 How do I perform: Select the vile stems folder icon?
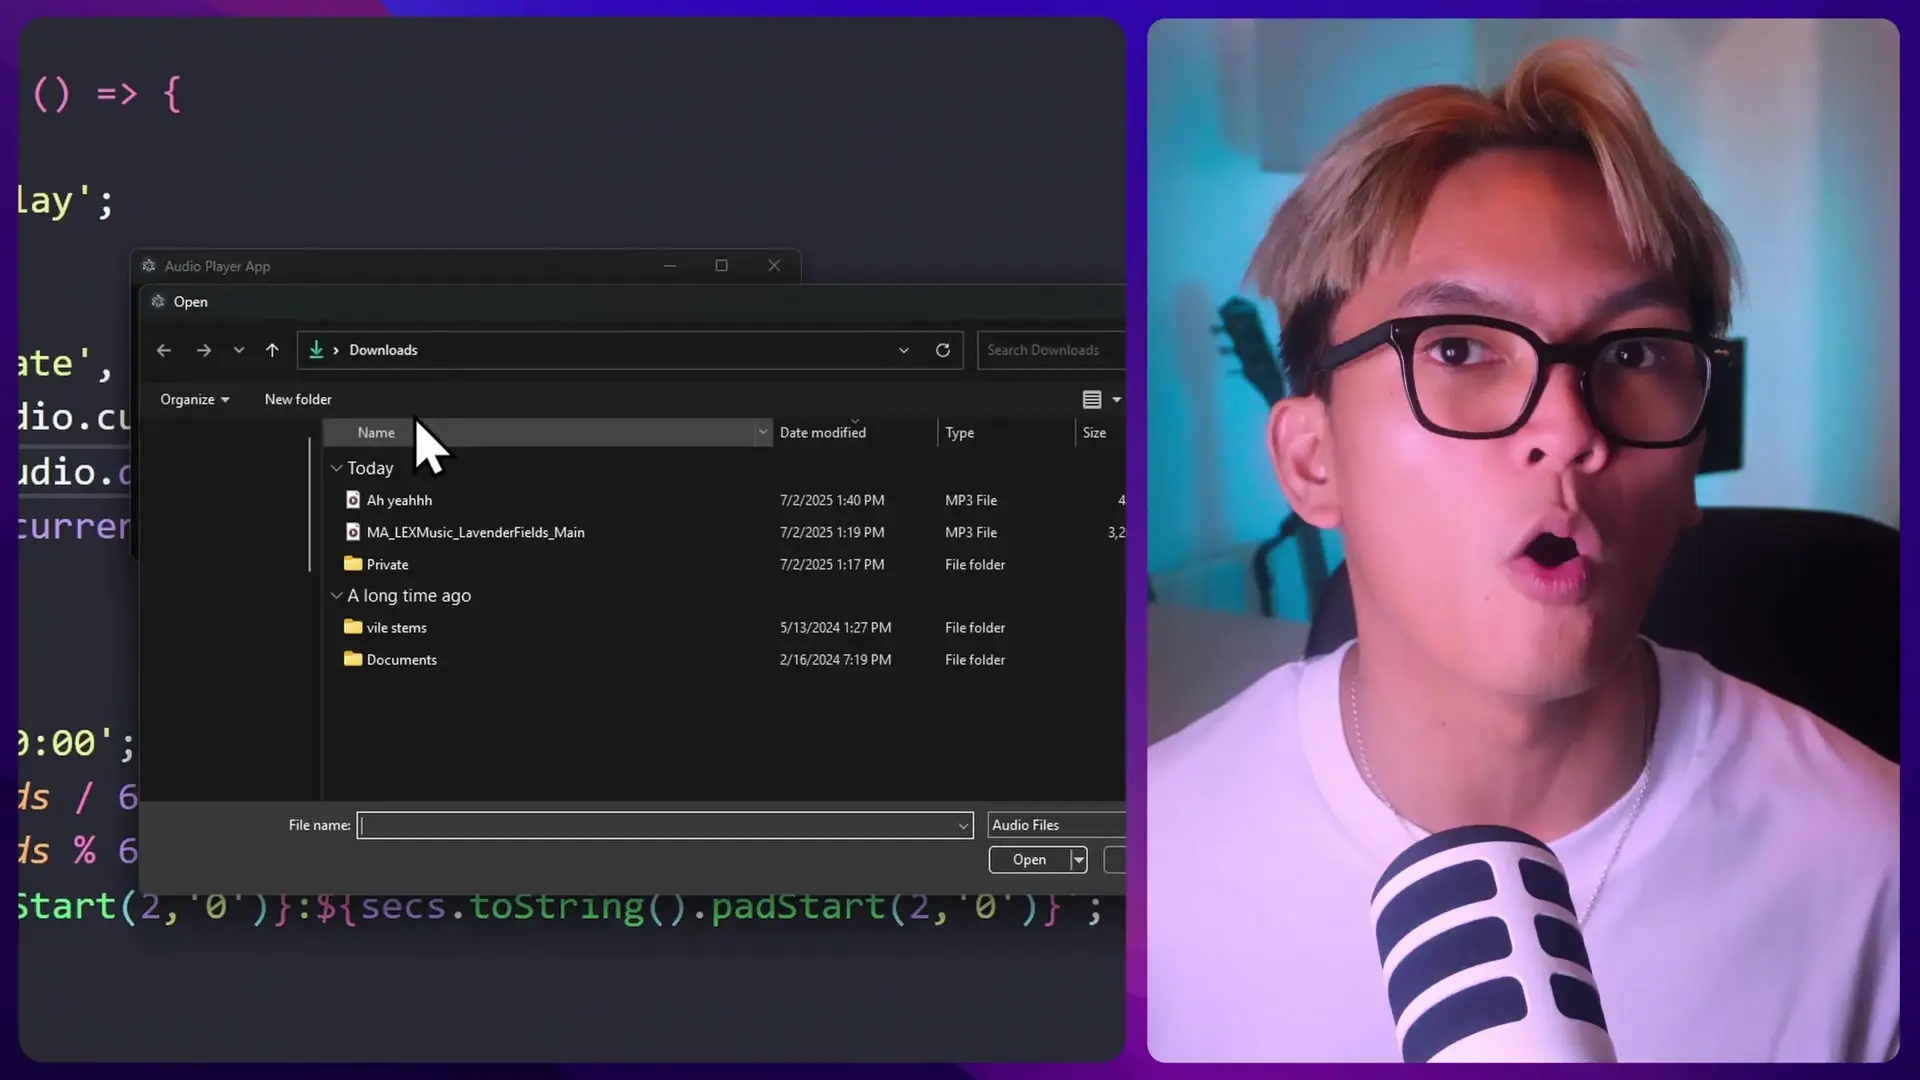(353, 627)
